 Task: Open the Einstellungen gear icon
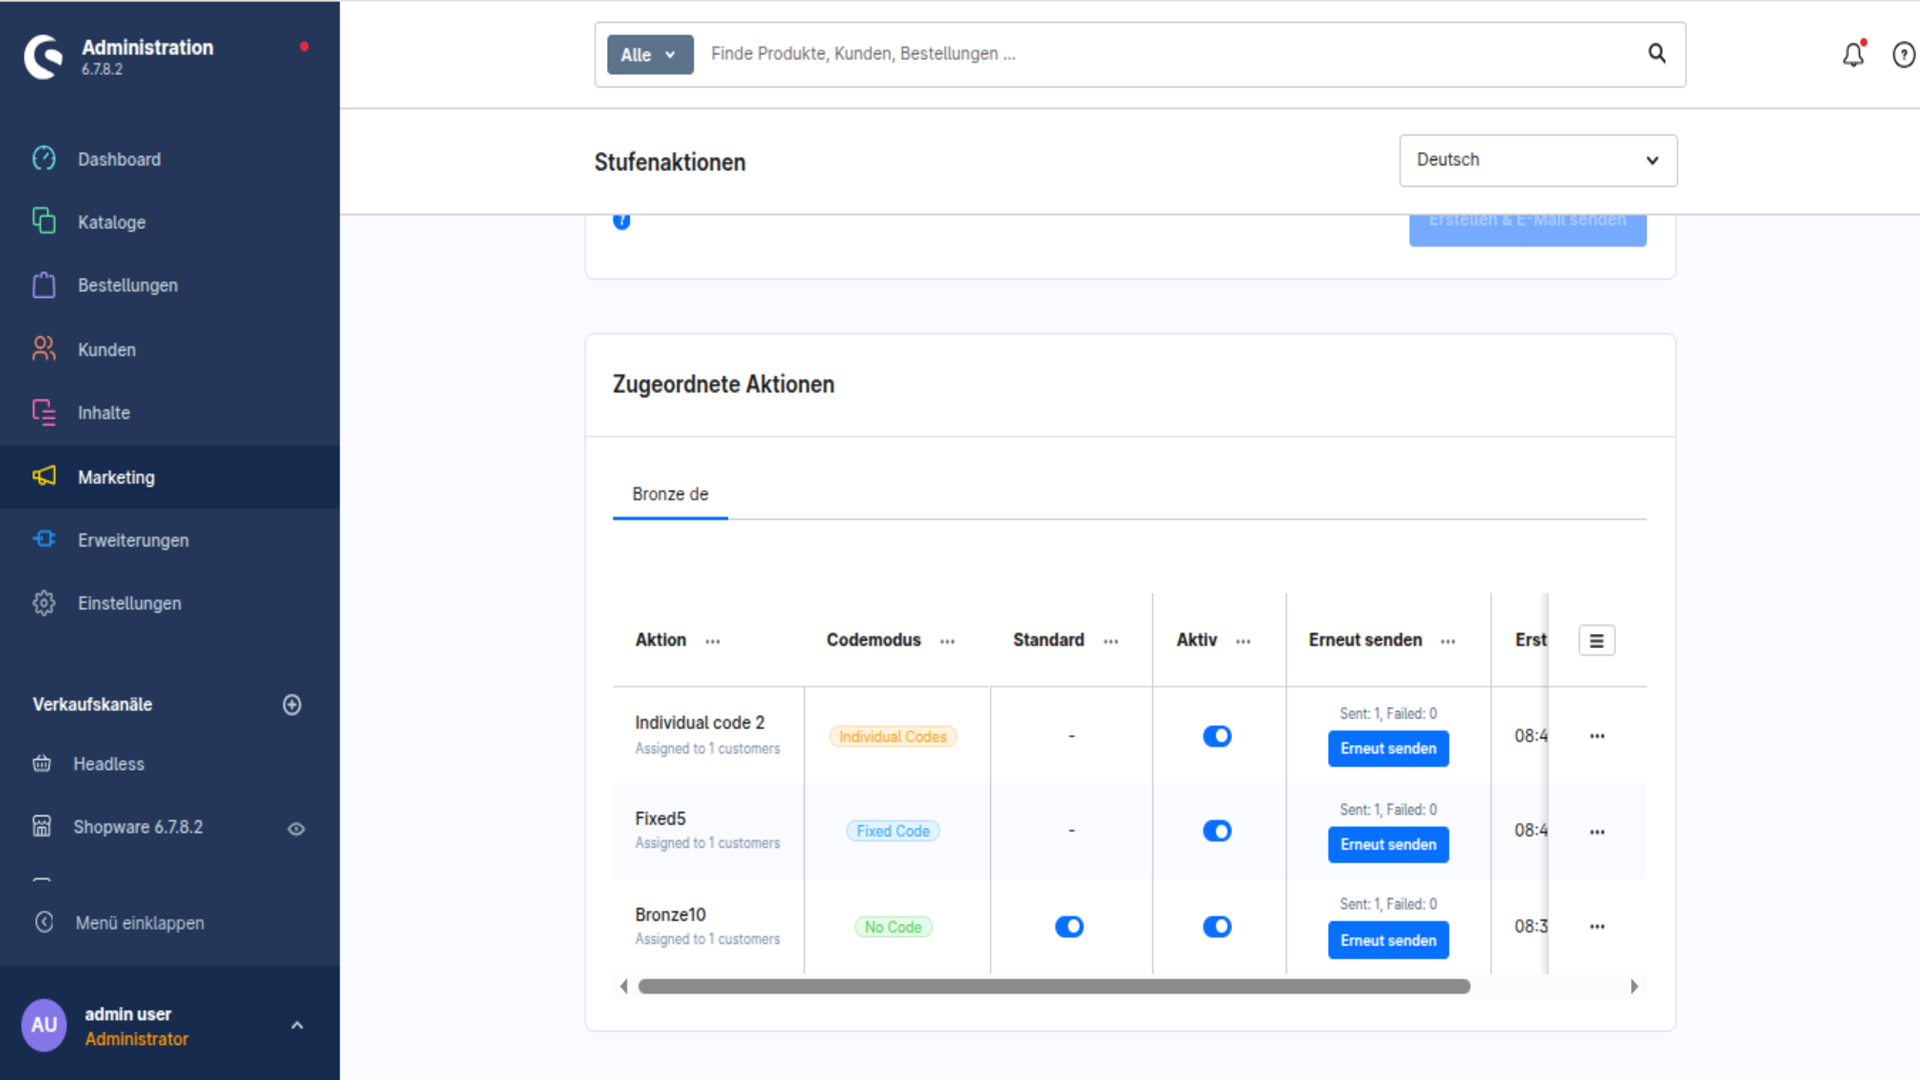point(44,603)
